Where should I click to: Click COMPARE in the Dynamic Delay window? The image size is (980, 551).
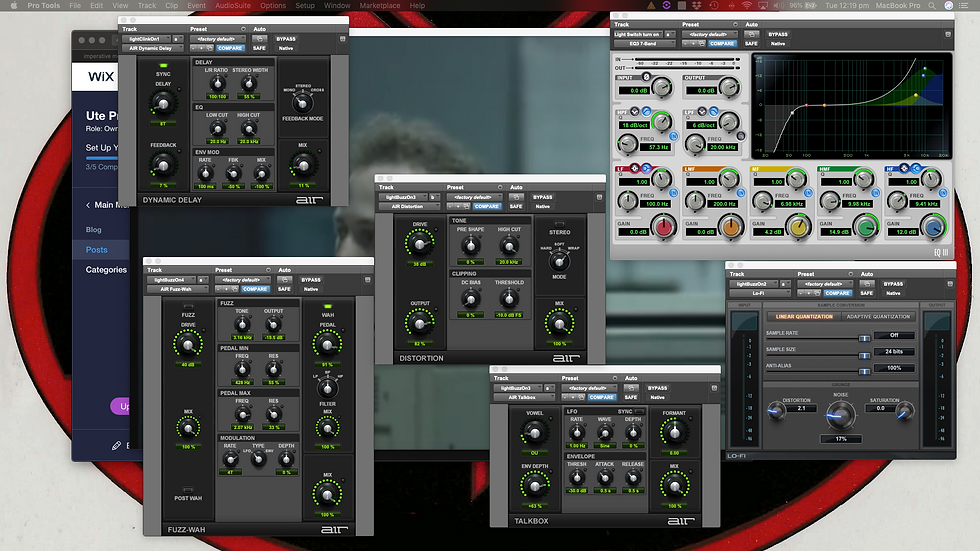pos(230,48)
